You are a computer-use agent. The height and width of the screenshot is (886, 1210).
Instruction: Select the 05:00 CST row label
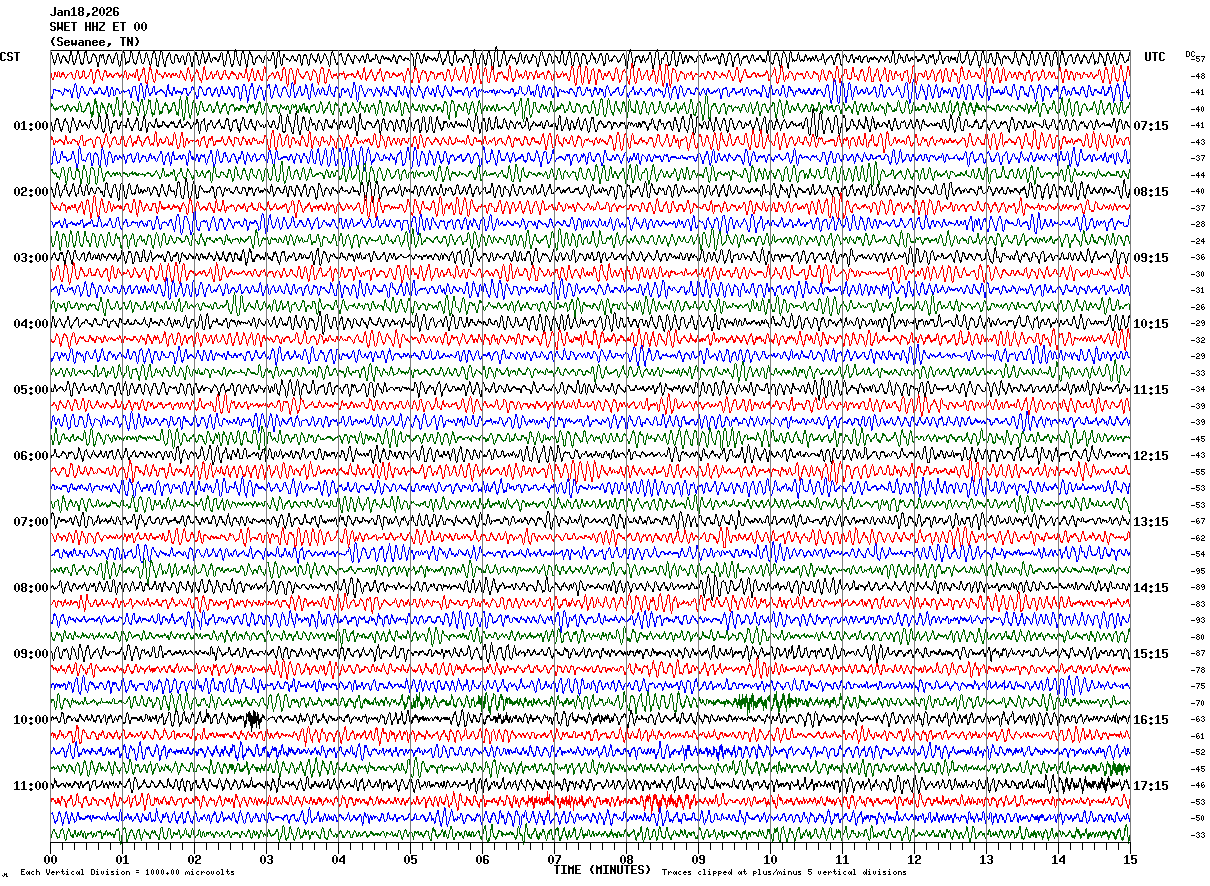point(31,390)
